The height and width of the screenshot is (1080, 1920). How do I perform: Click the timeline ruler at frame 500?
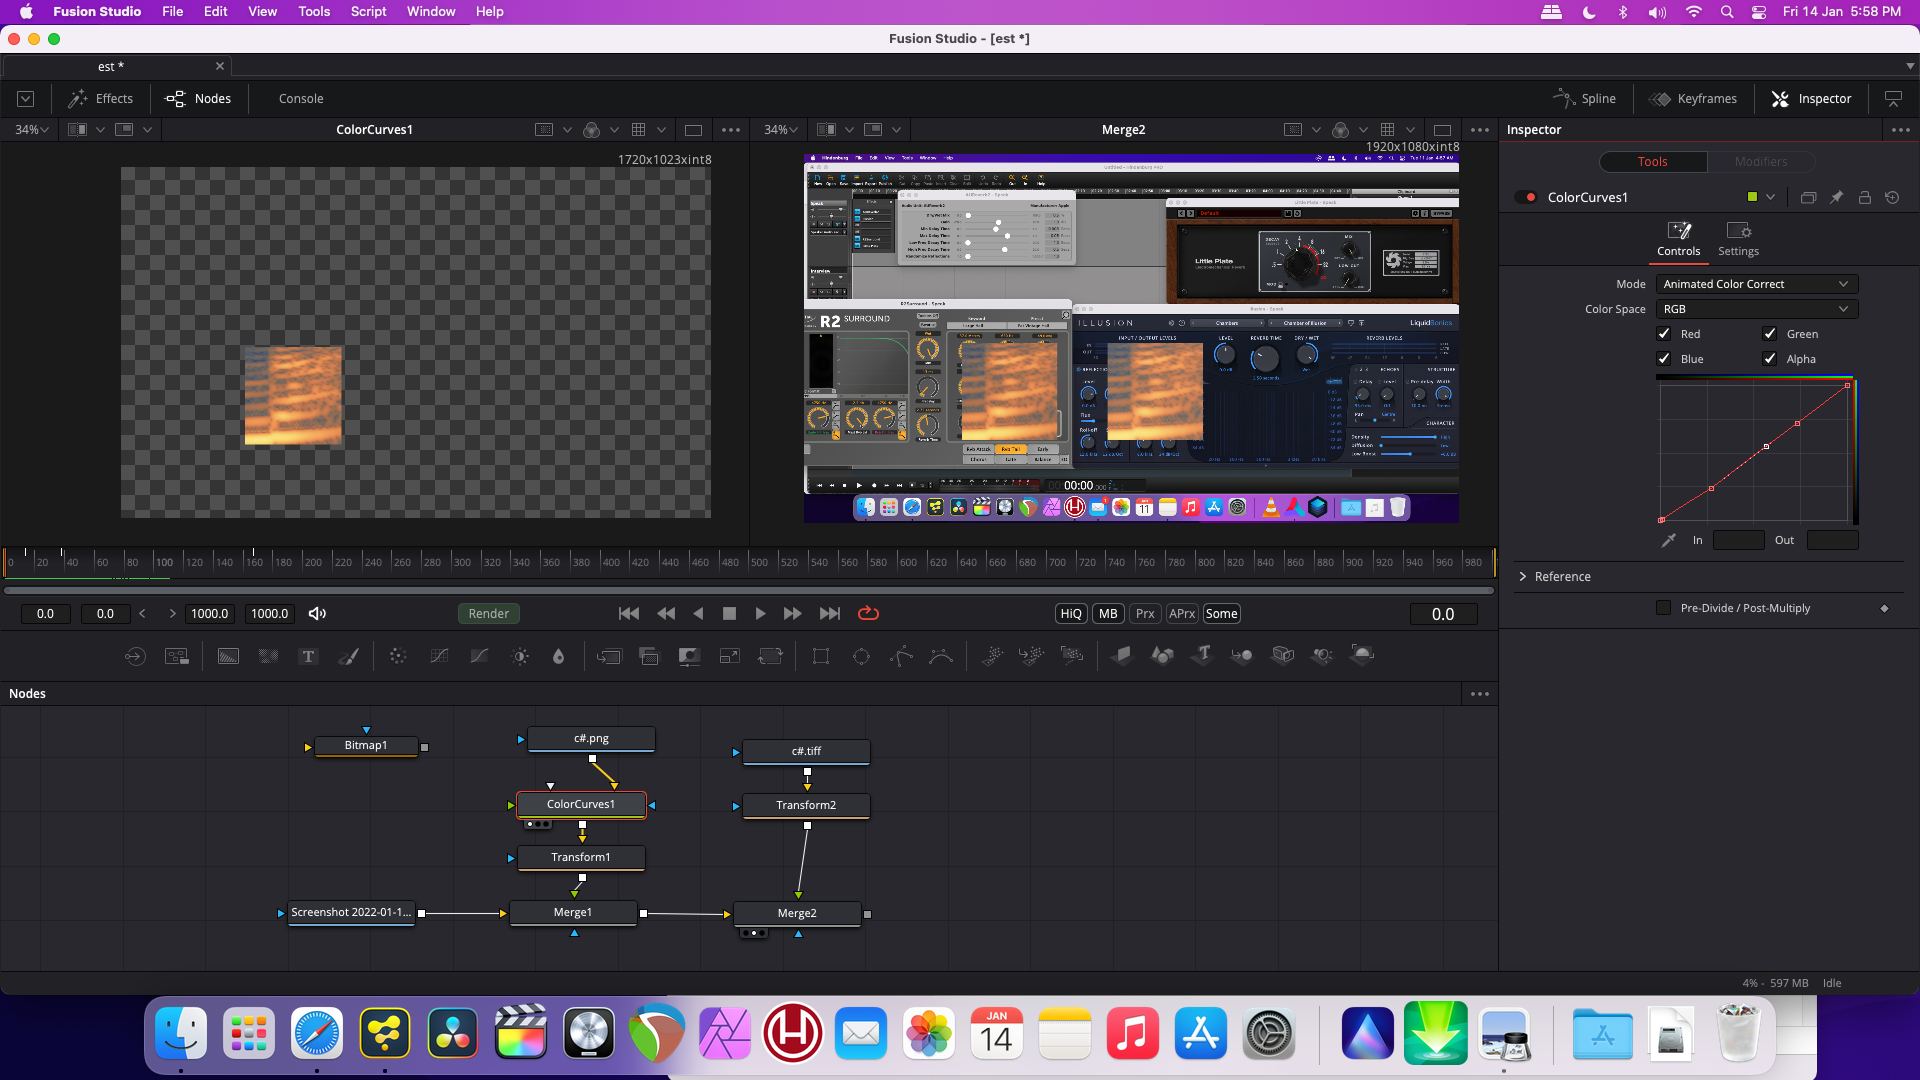point(758,562)
